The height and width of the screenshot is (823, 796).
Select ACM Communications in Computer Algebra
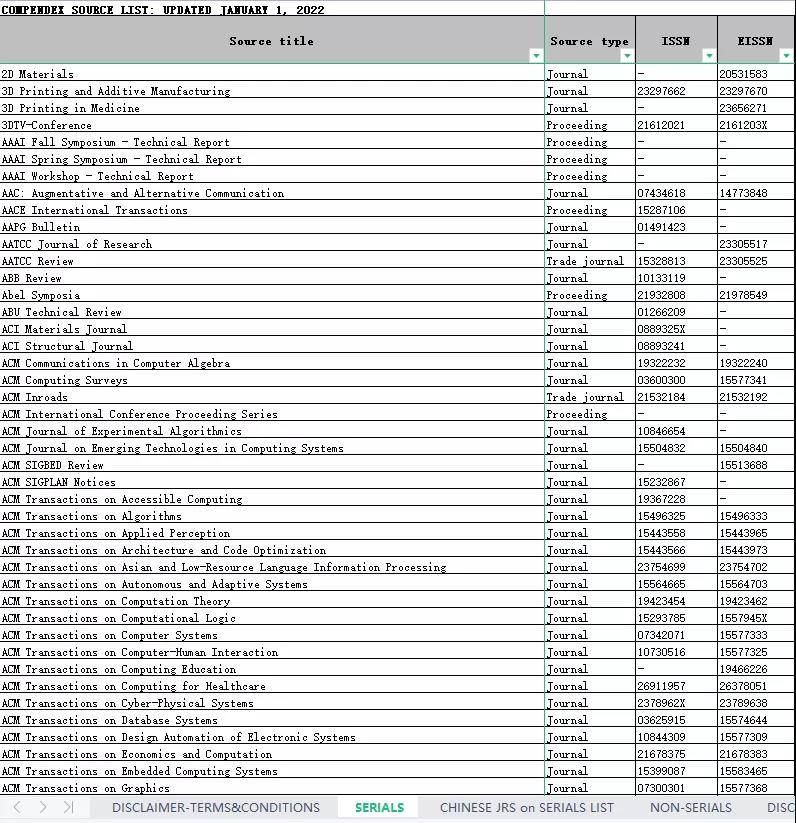click(272, 363)
